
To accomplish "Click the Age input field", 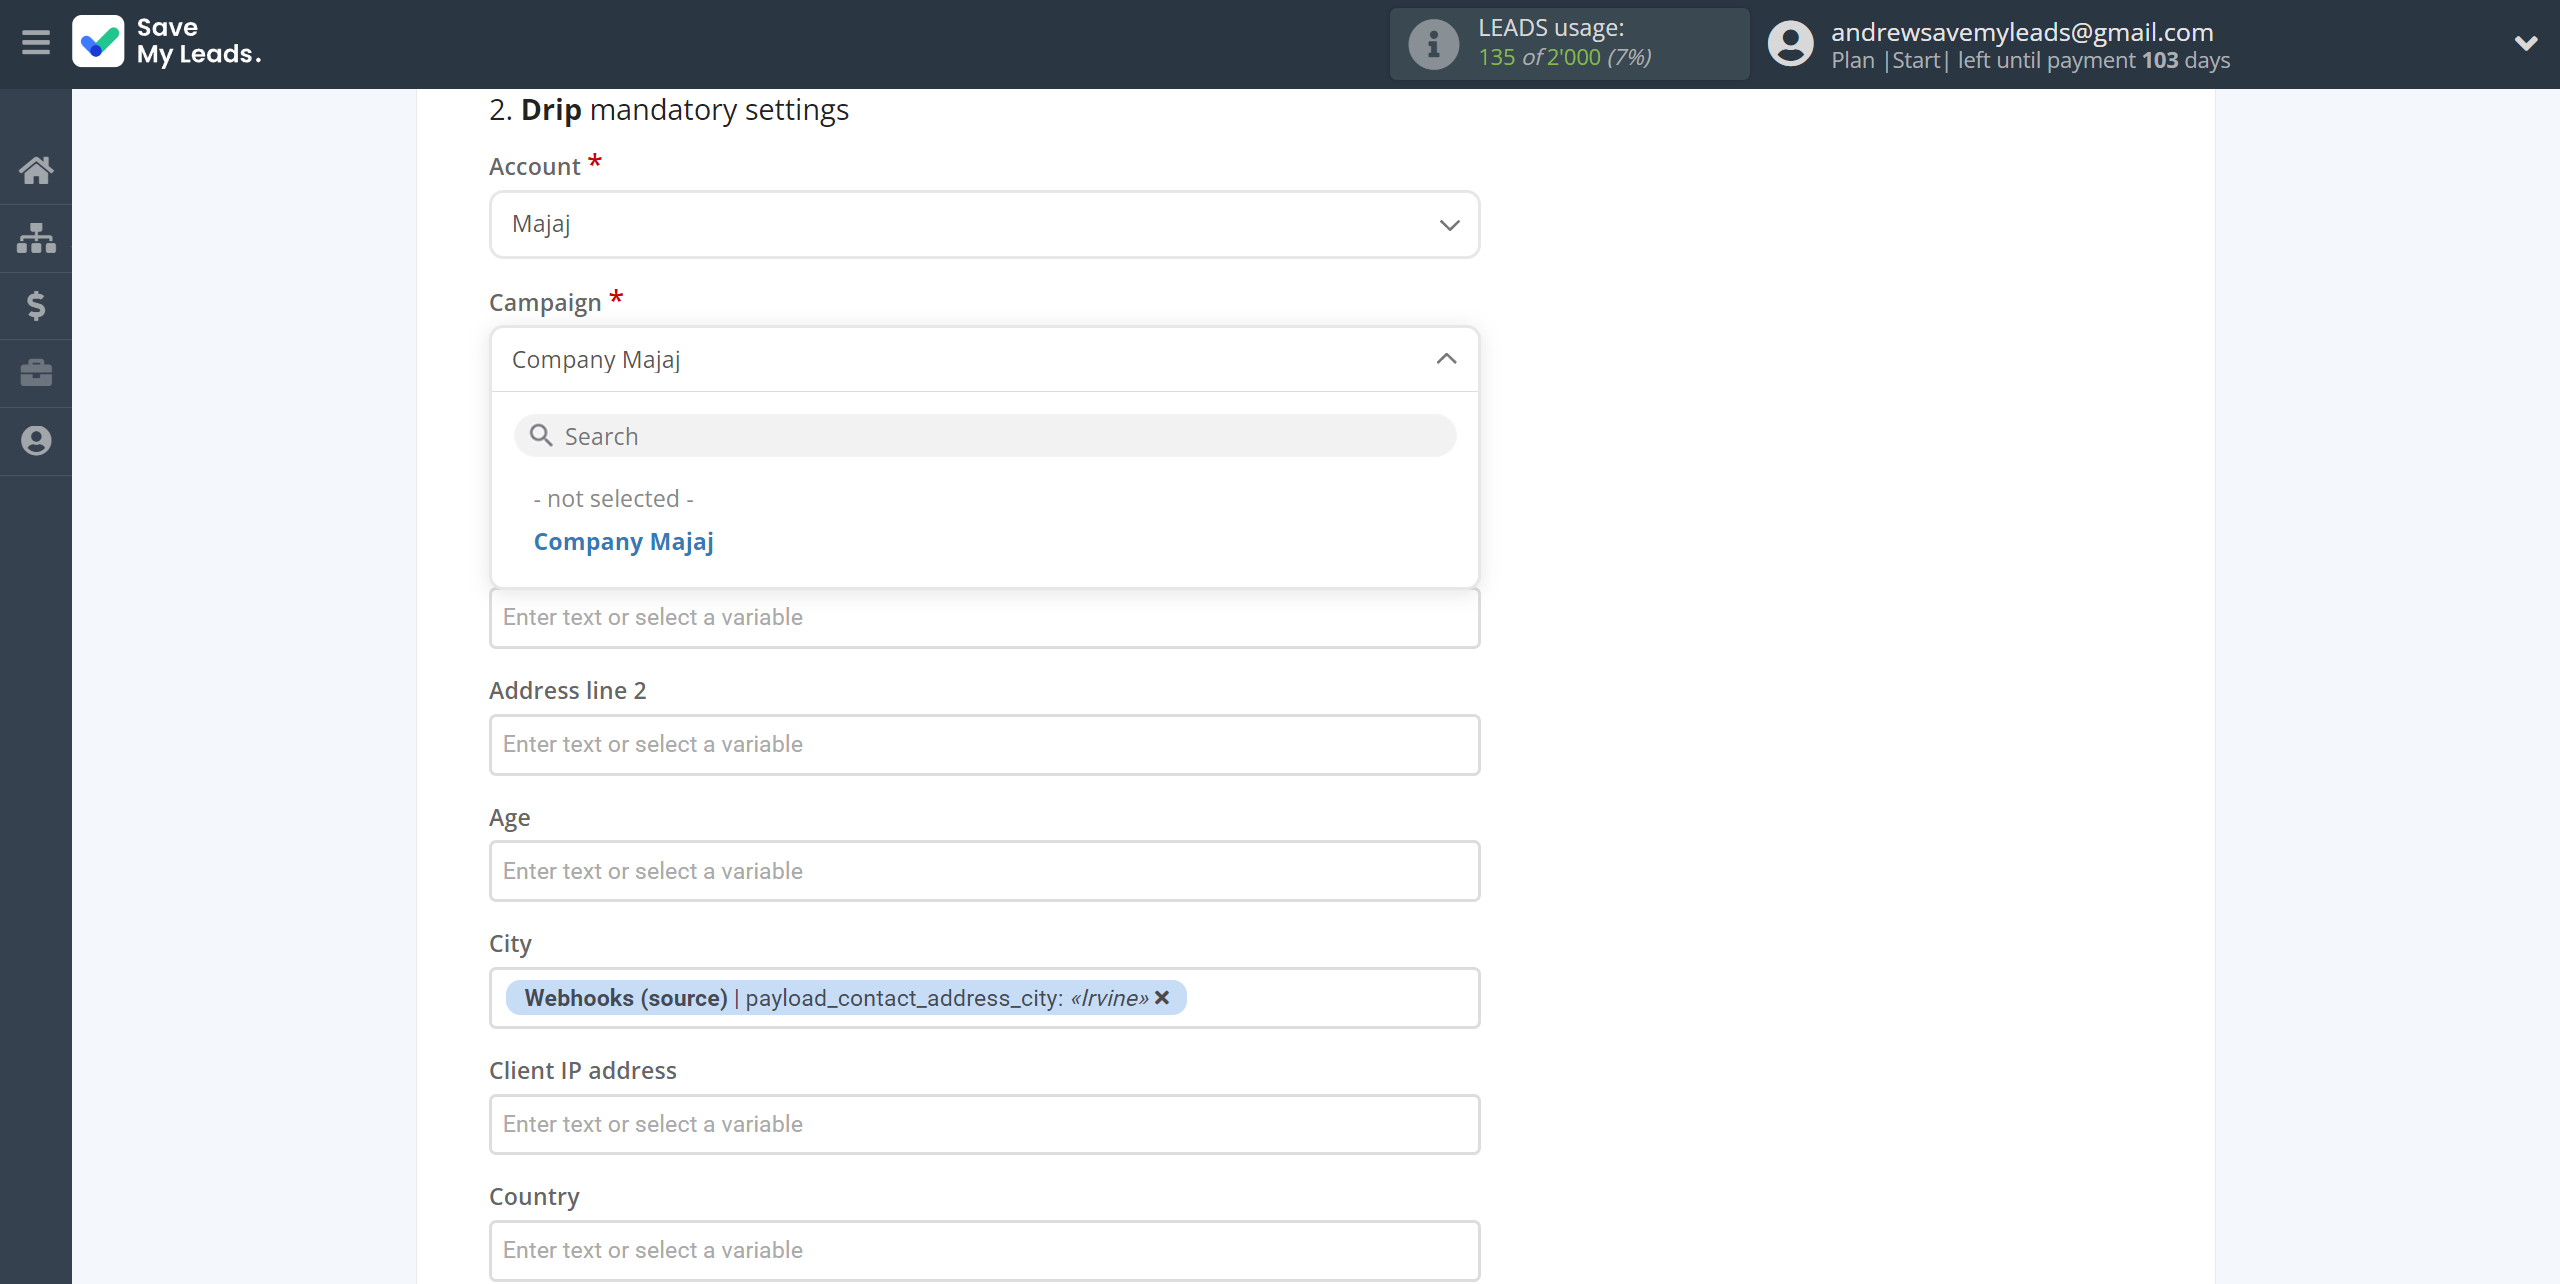I will (984, 871).
